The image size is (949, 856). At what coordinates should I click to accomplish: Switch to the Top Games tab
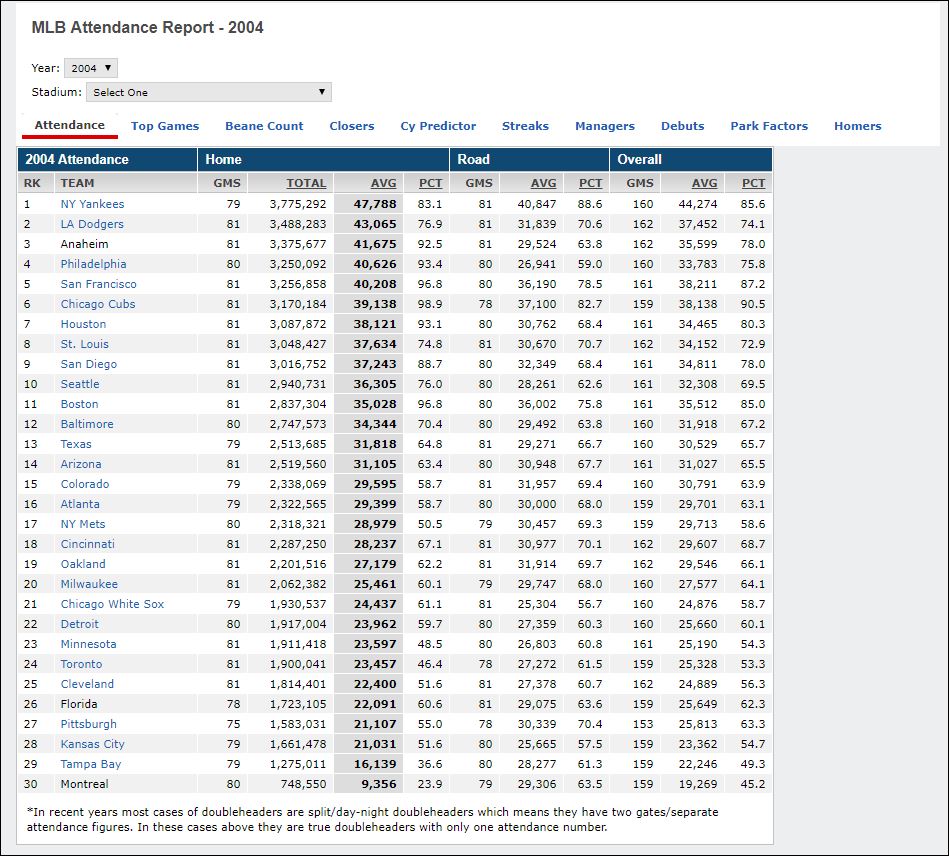tap(165, 126)
